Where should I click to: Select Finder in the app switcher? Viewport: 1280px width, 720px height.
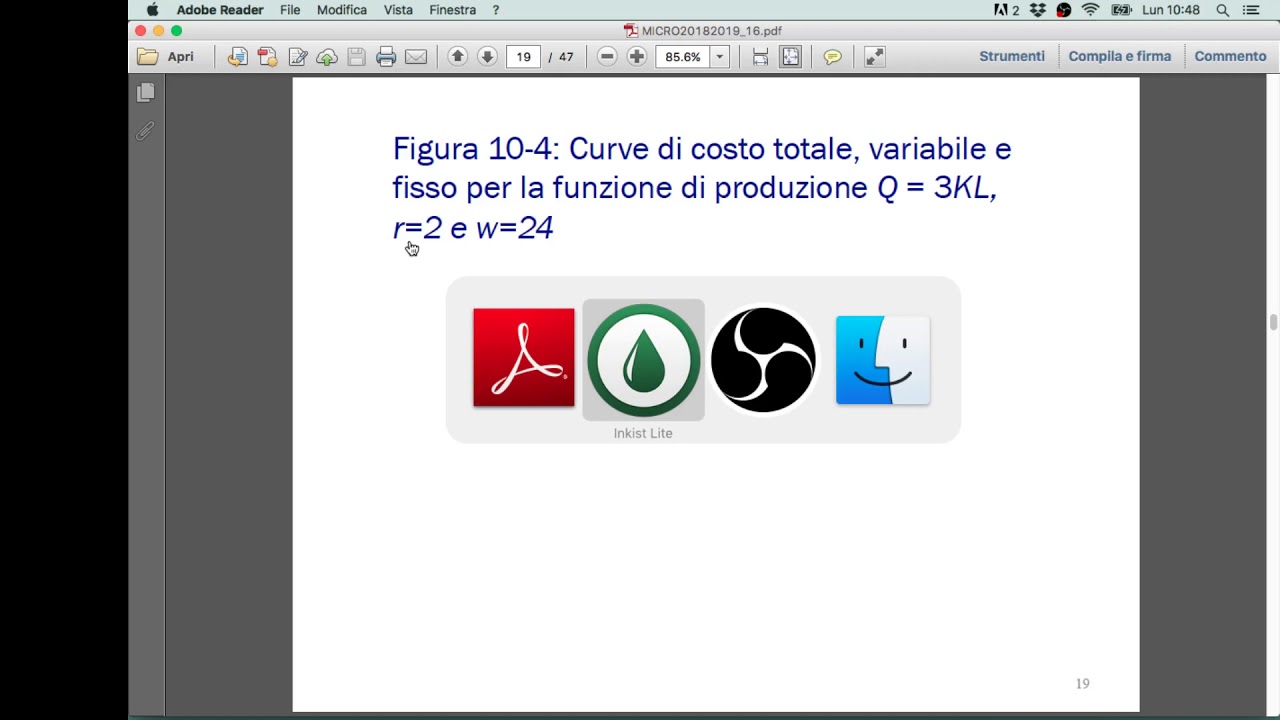click(x=883, y=360)
